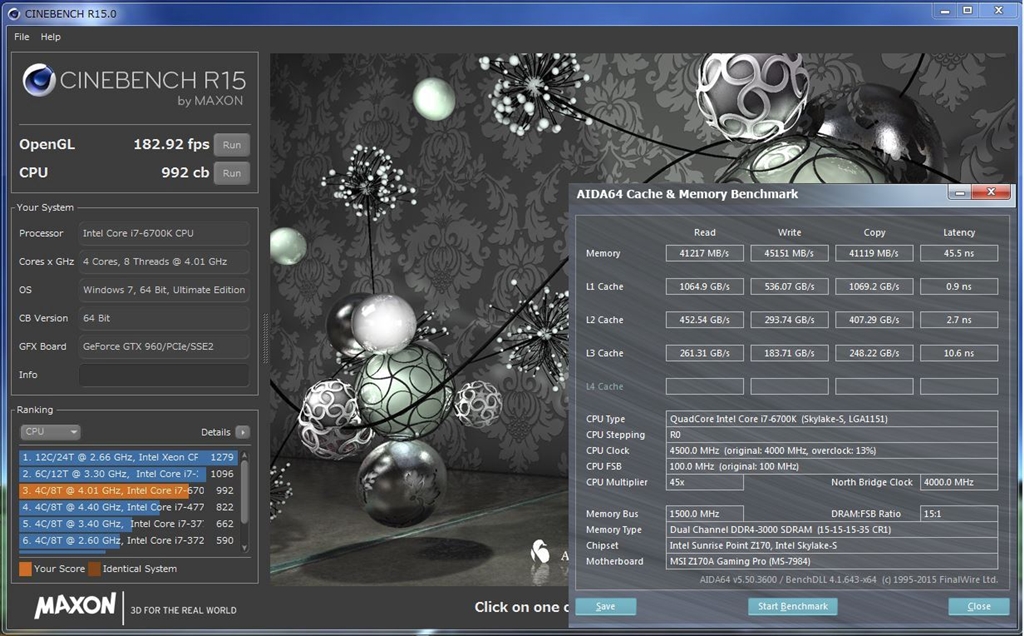1024x636 pixels.
Task: Open the CPU ranking type dropdown
Action: point(50,433)
